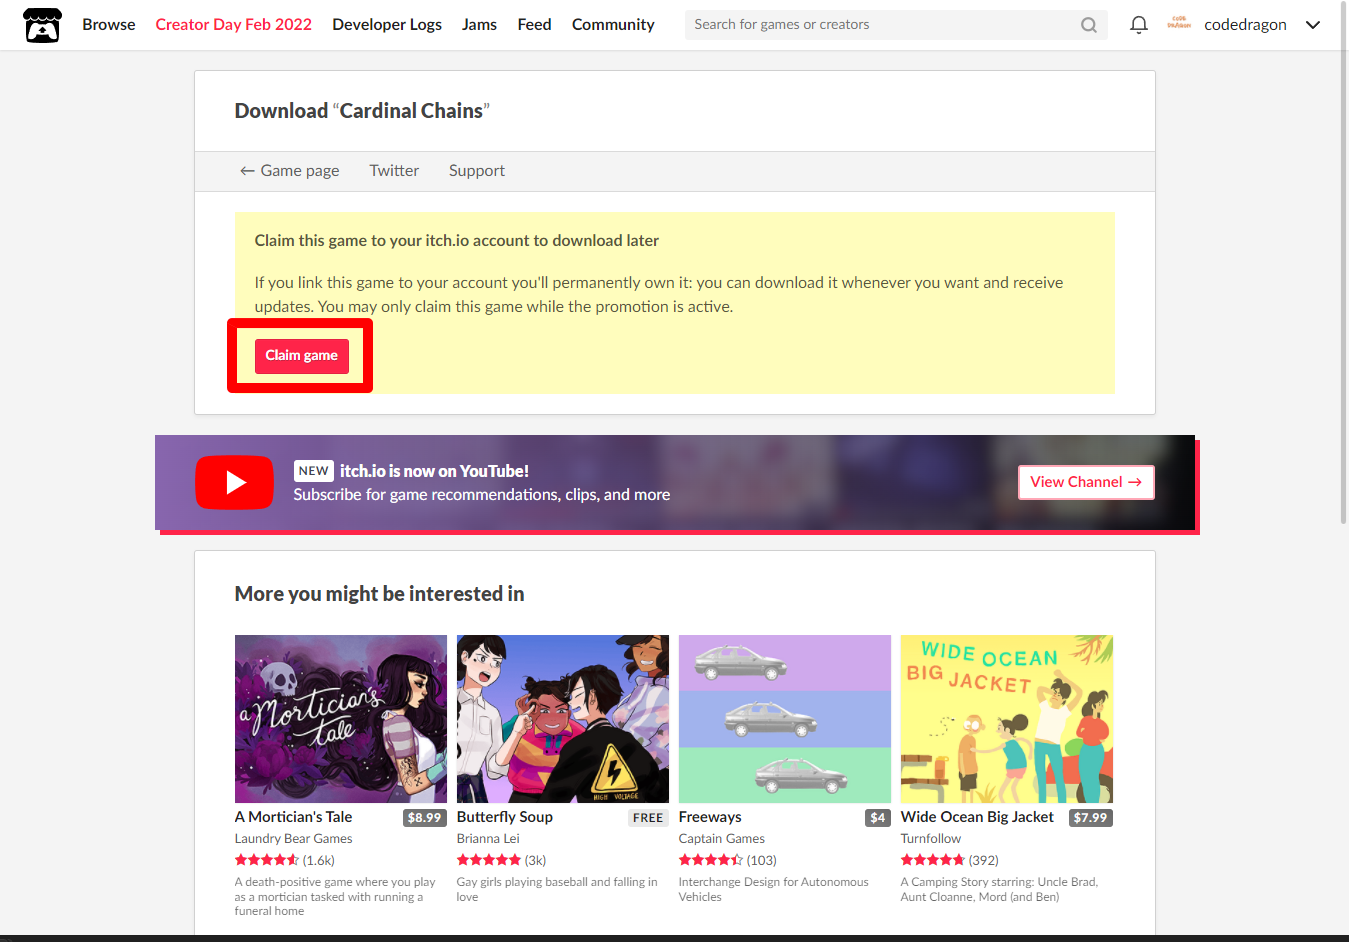Click the codedragon username
The image size is (1349, 942).
pos(1245,25)
